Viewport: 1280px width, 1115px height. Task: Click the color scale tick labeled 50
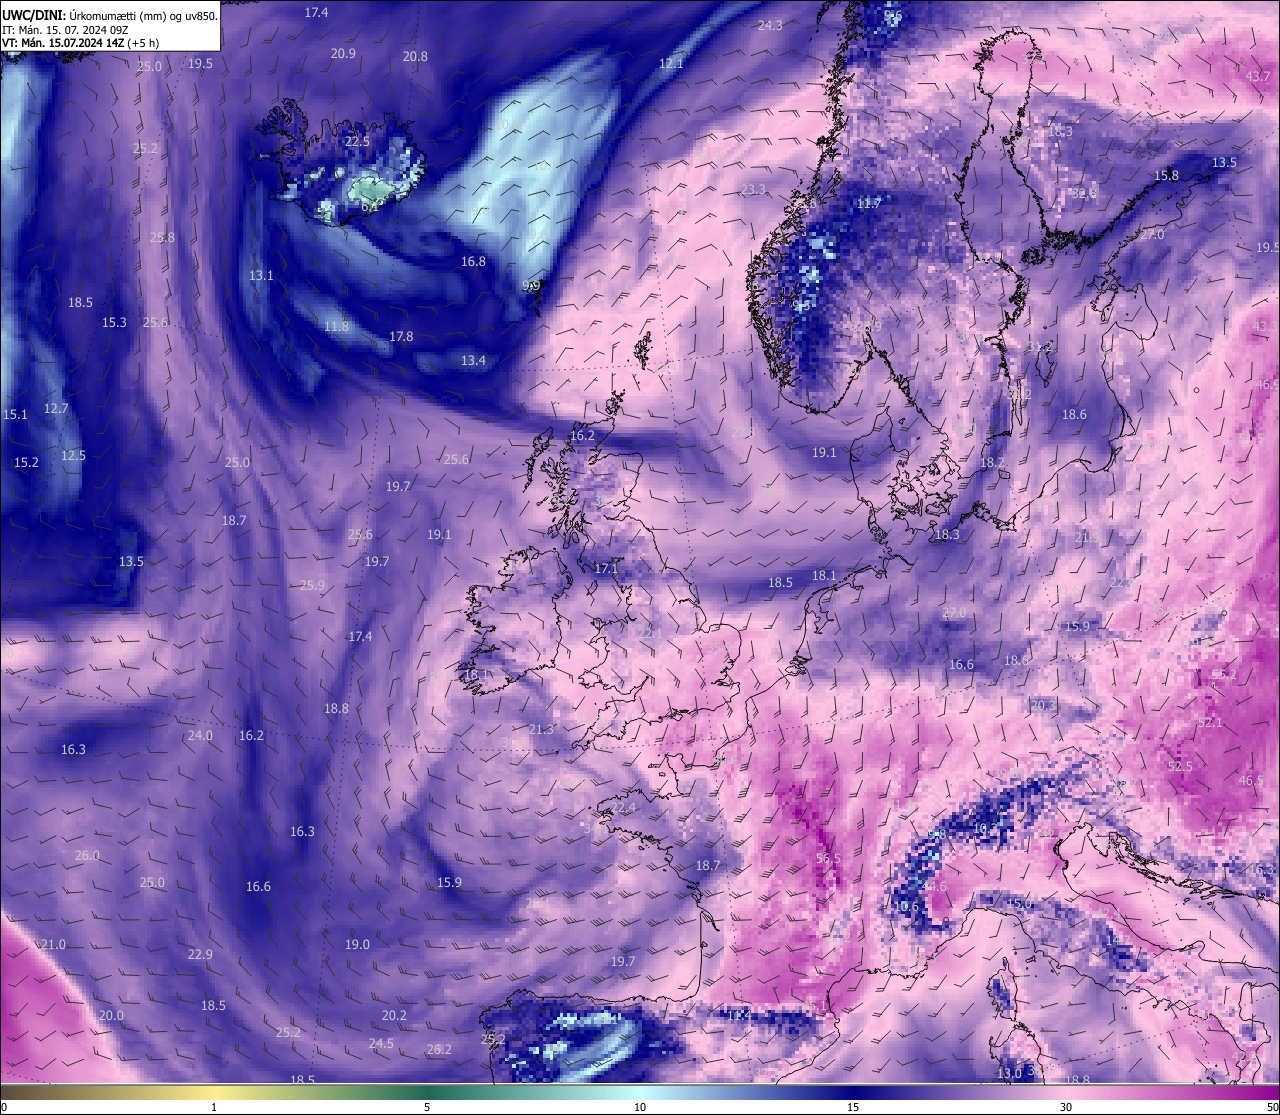(1272, 1107)
